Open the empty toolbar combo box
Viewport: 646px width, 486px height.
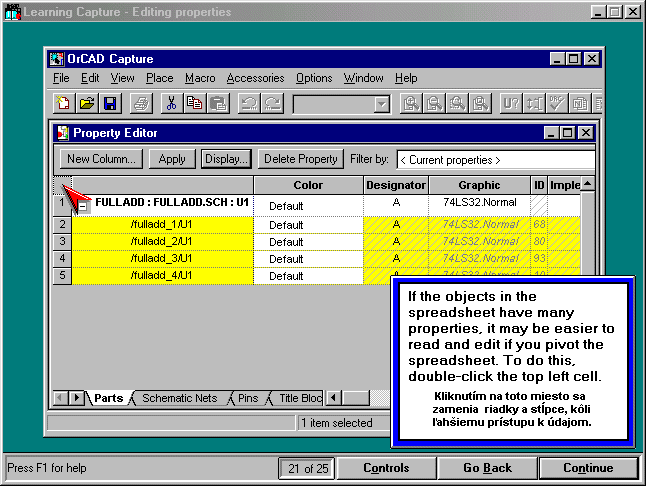[381, 104]
